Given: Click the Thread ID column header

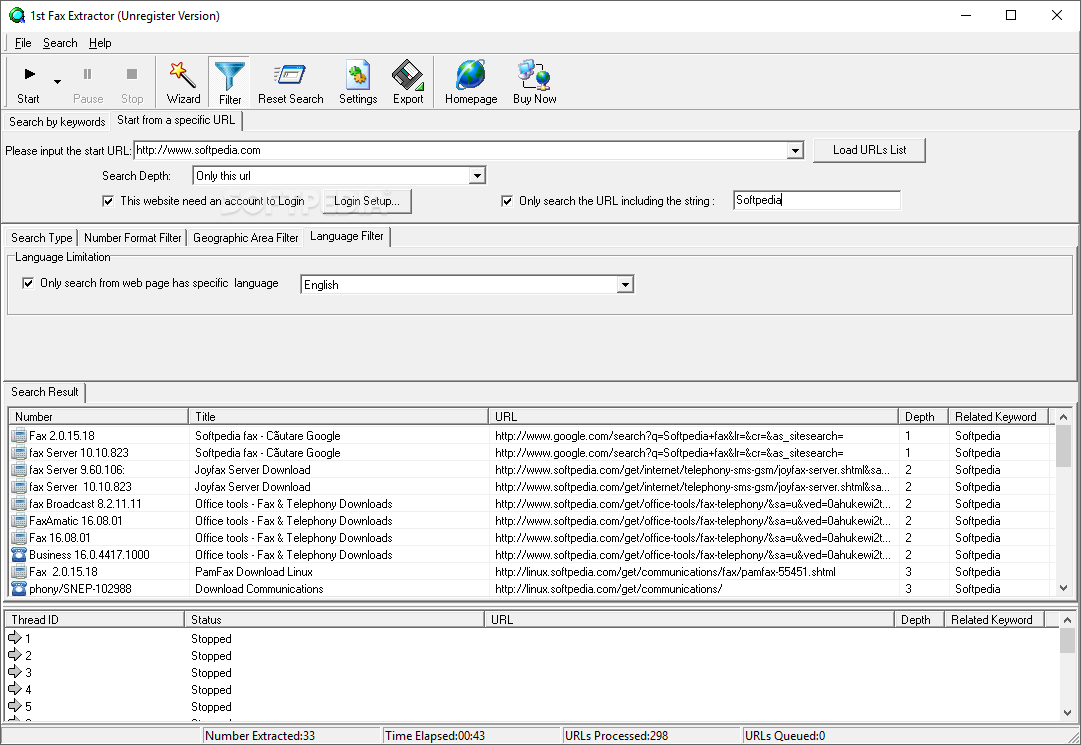Looking at the screenshot, I should pyautogui.click(x=94, y=620).
